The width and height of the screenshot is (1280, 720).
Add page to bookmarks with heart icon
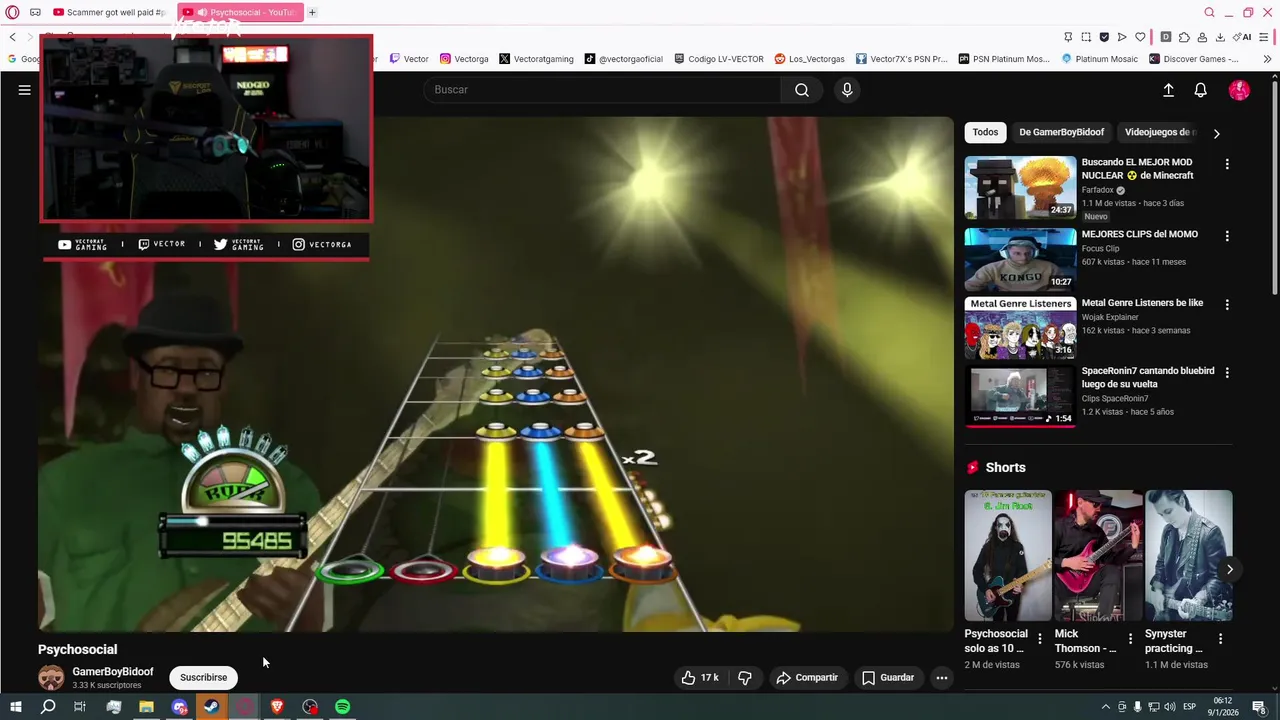coord(1140,37)
